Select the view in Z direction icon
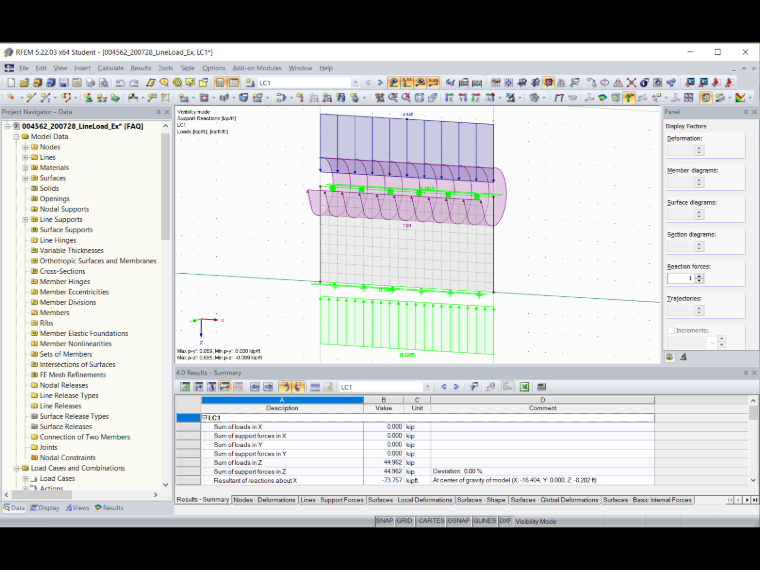Screen dimensions: 760x570 click(x=476, y=98)
